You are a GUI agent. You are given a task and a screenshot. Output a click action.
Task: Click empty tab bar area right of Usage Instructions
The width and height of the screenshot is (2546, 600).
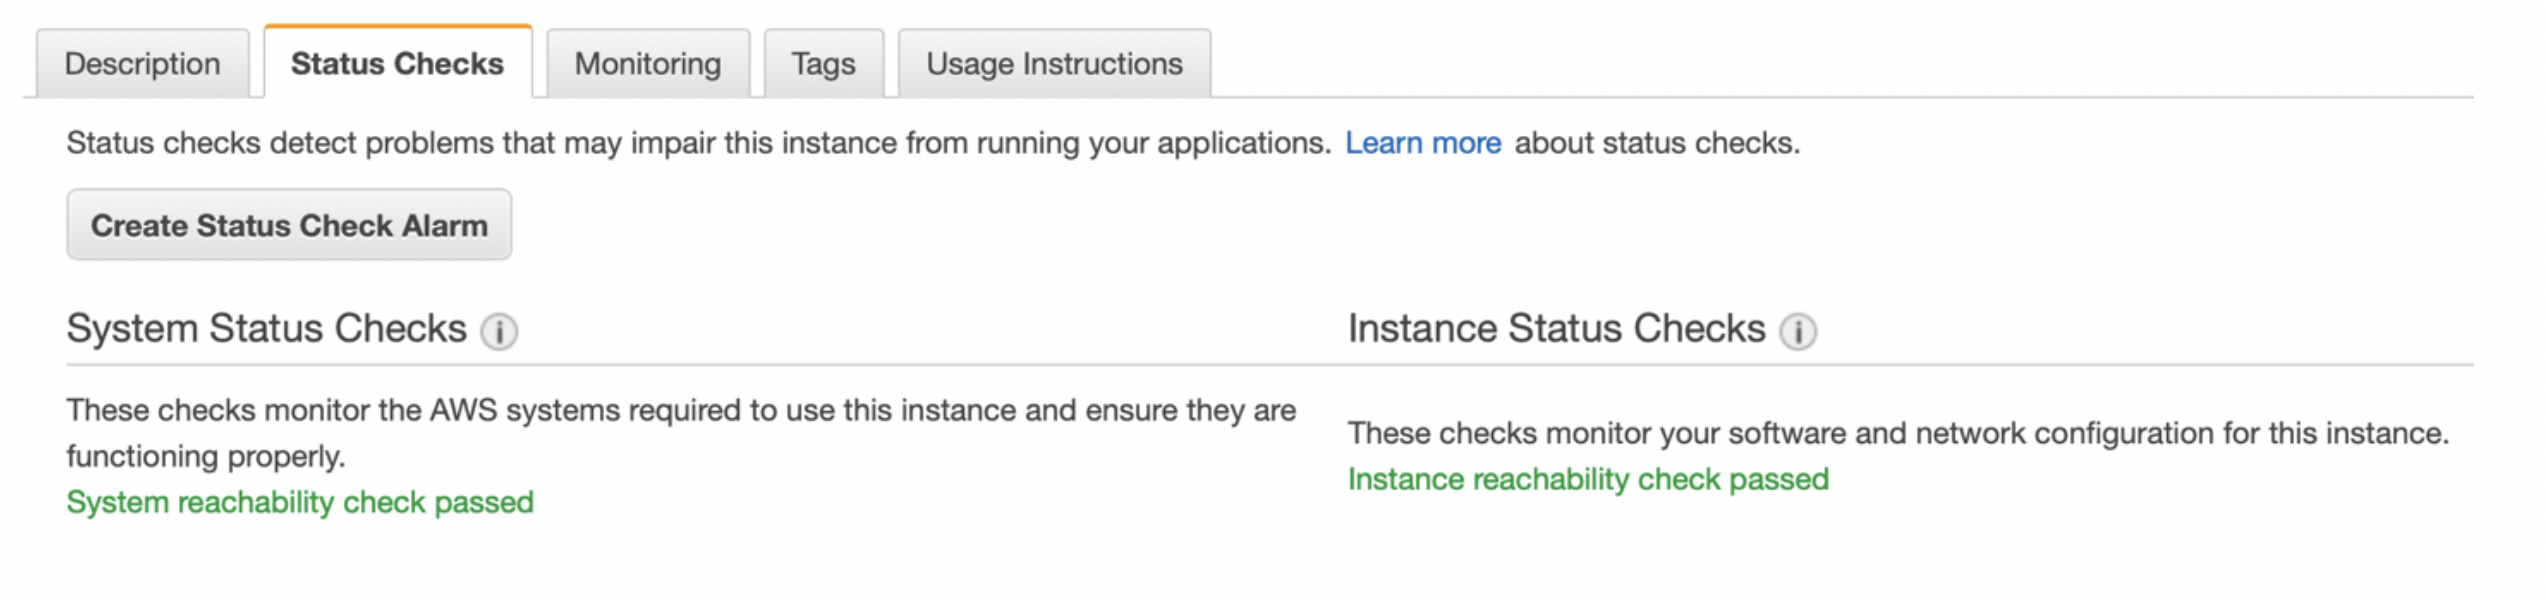[1800, 64]
